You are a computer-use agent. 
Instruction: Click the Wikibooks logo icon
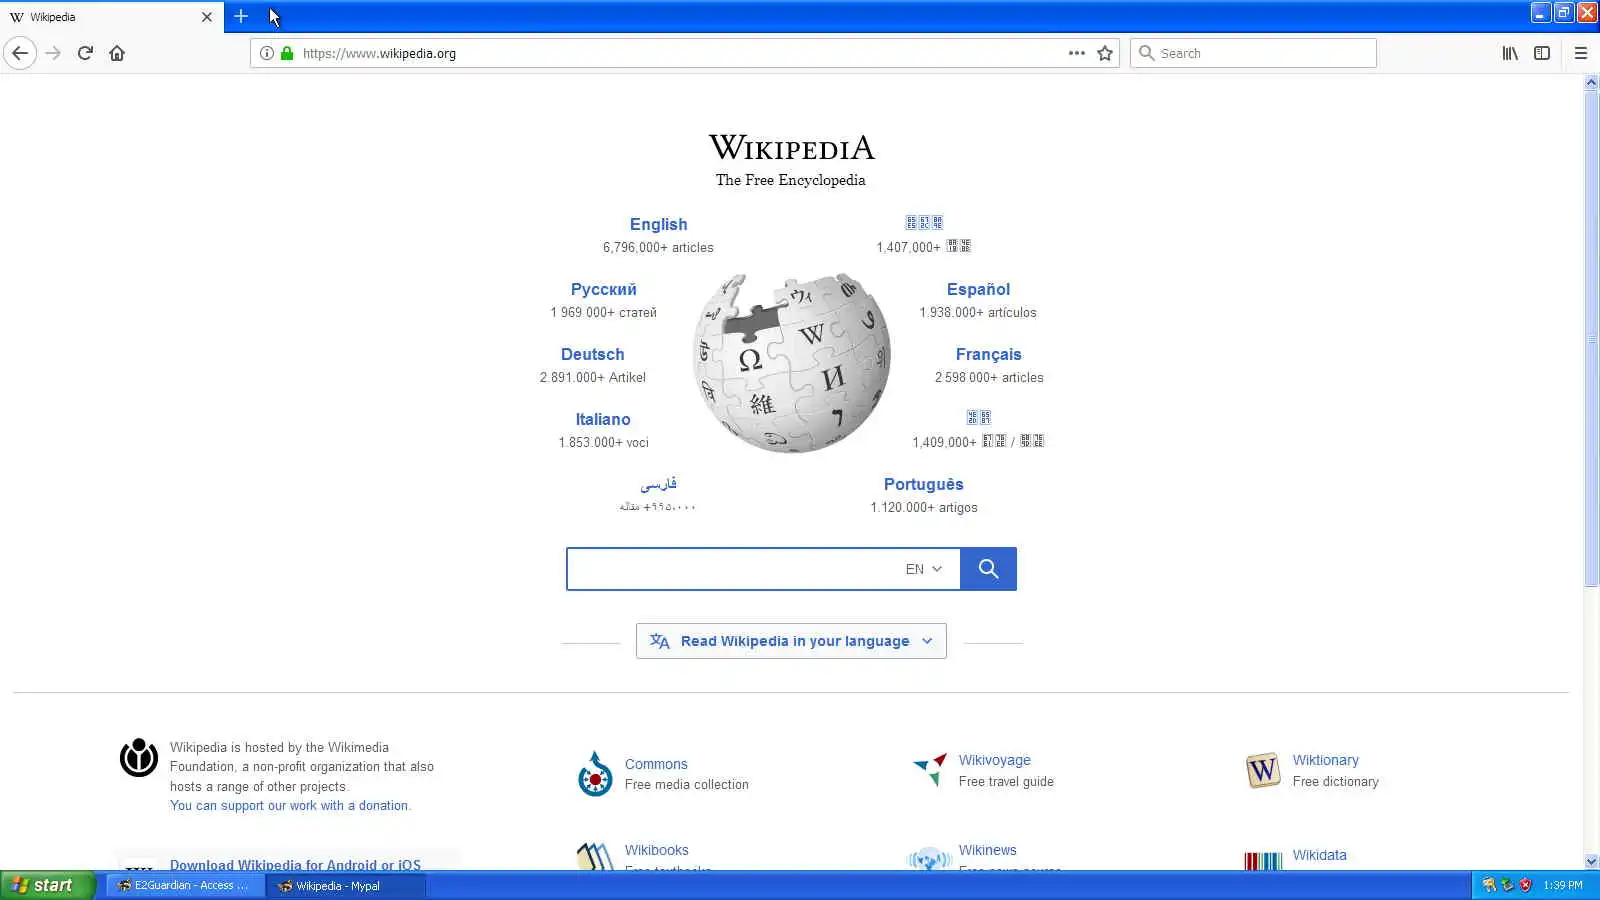tap(595, 856)
